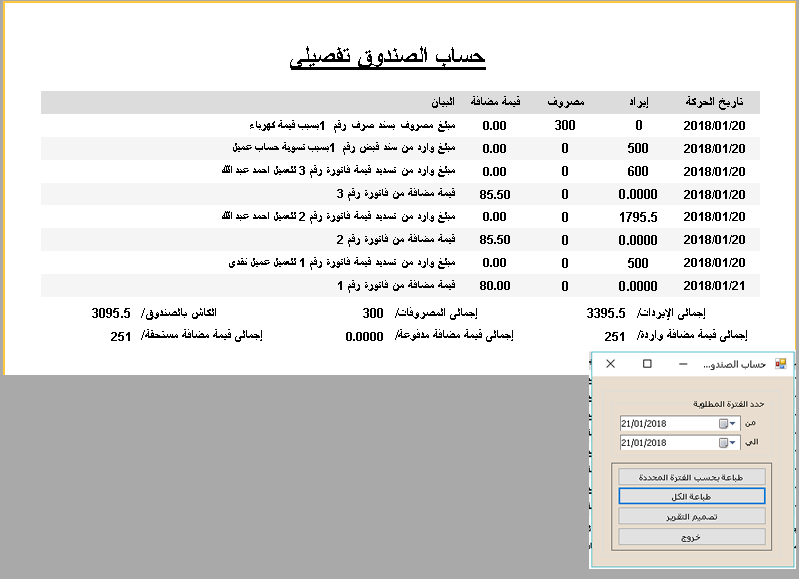
Task: Click description قيمة مضافة من فاتورة رقم 1
Action: (x=396, y=285)
